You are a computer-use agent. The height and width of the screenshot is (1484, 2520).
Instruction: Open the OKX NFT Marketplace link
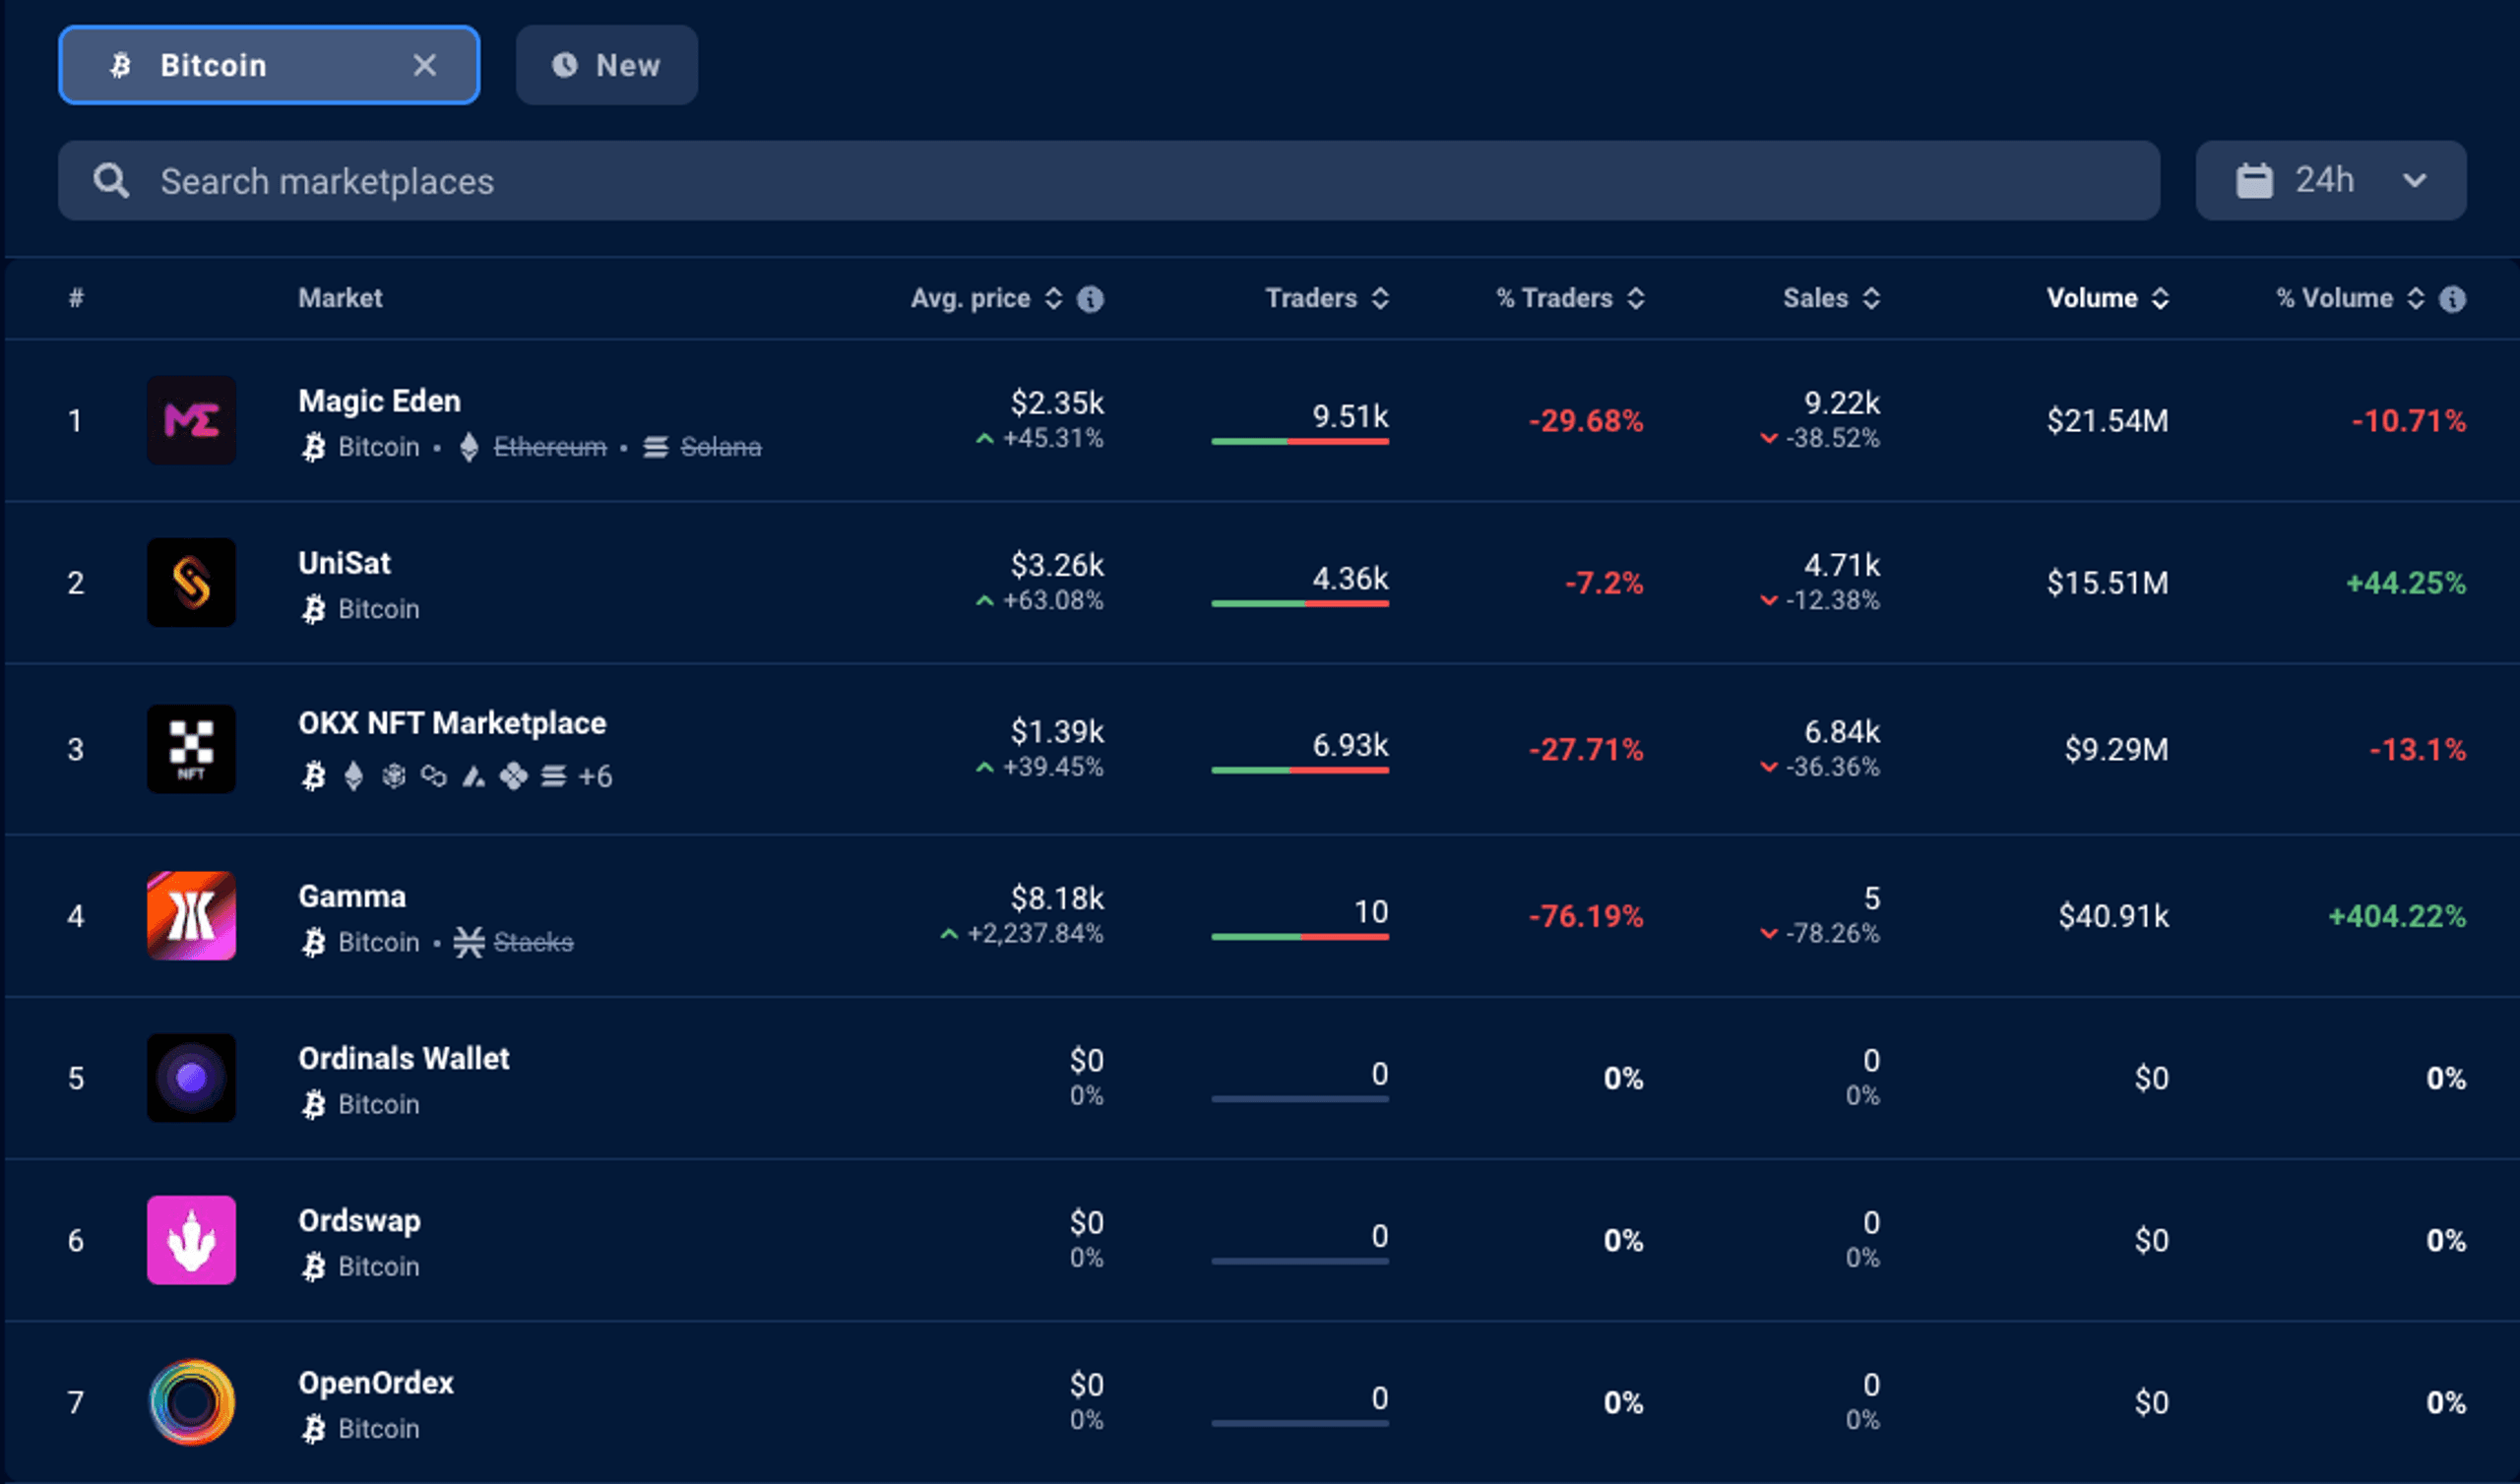[x=452, y=723]
